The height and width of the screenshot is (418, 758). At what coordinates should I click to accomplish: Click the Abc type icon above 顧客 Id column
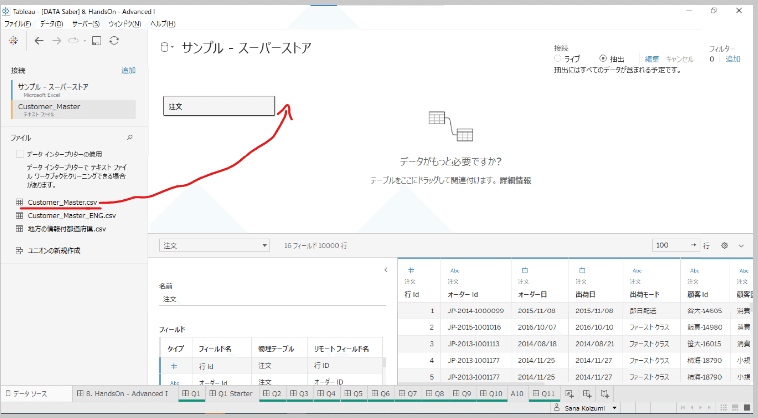[x=694, y=271]
